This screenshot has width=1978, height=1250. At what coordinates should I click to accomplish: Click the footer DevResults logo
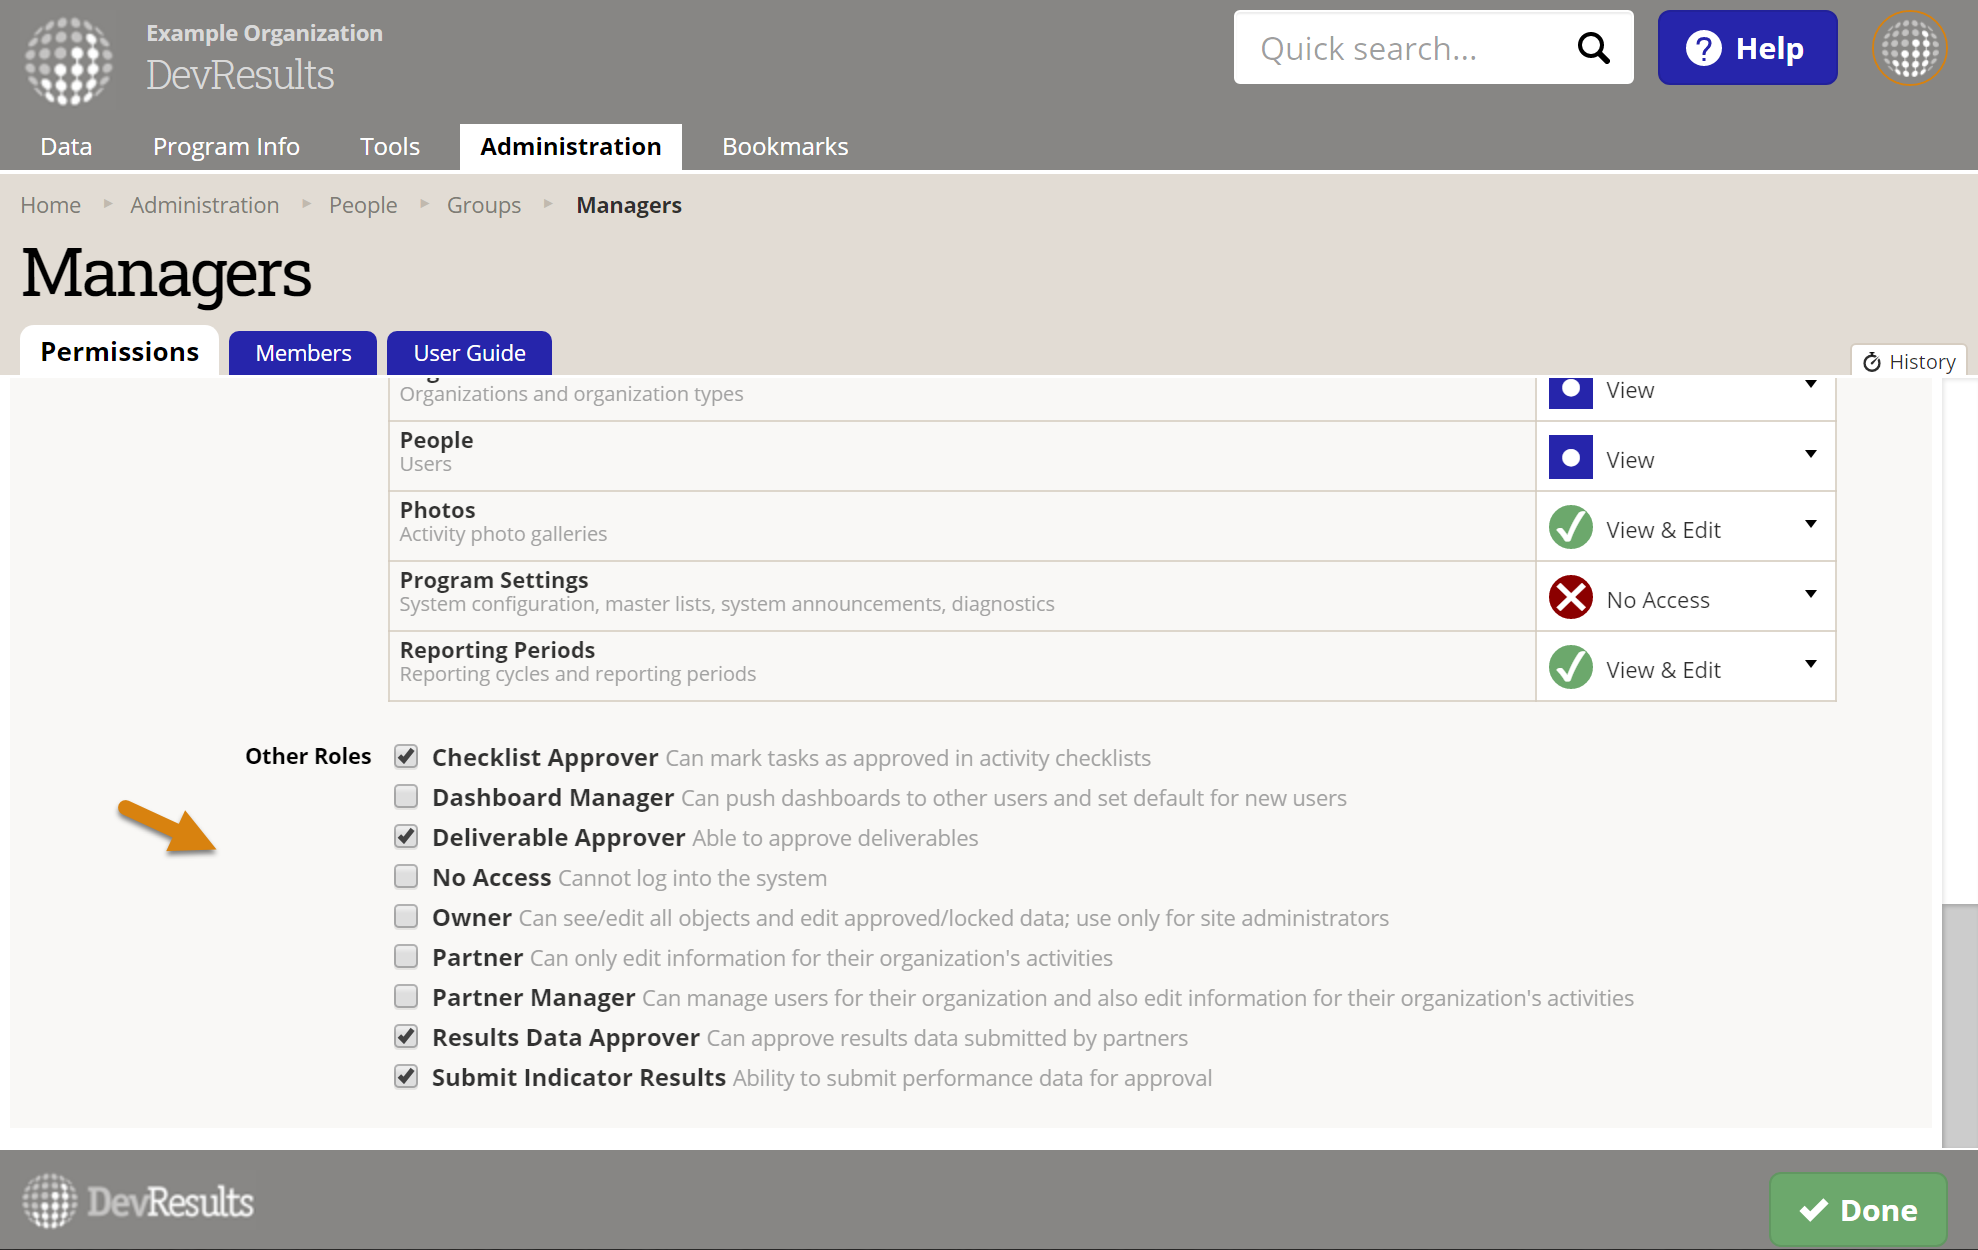click(x=138, y=1201)
